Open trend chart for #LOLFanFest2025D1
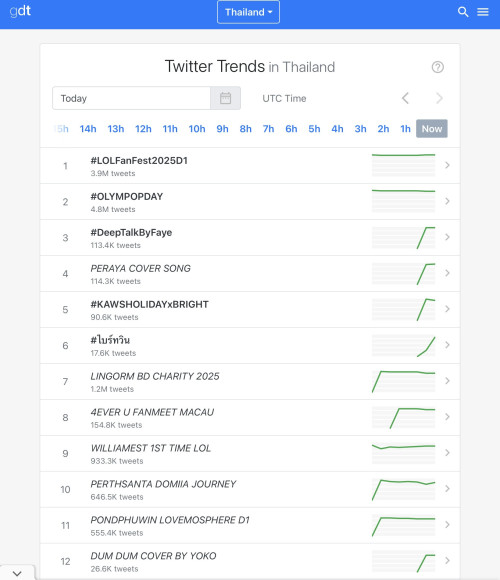 (403, 165)
